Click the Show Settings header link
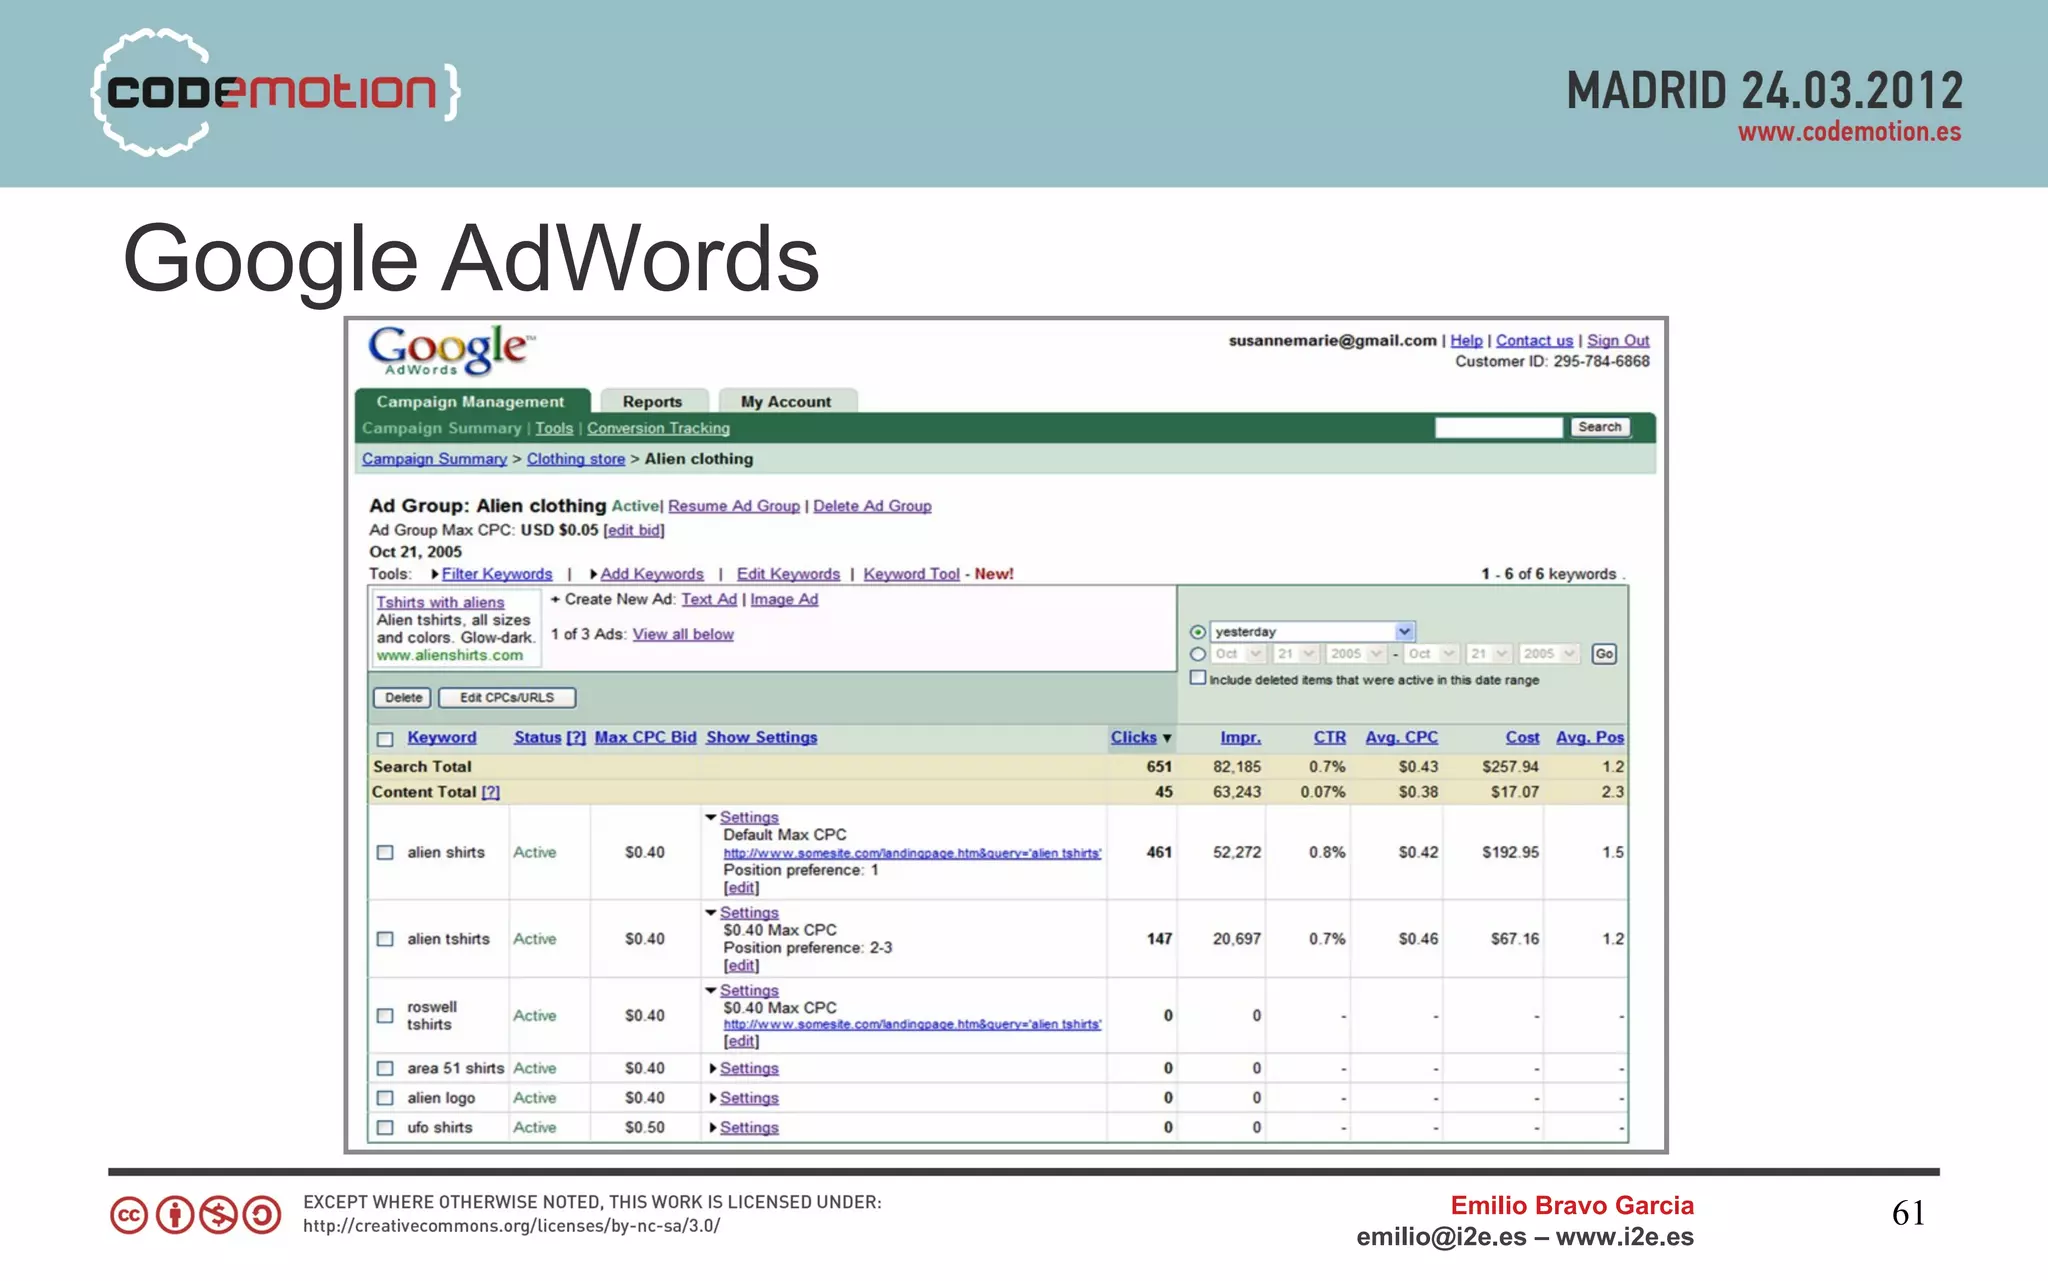 pyautogui.click(x=761, y=737)
